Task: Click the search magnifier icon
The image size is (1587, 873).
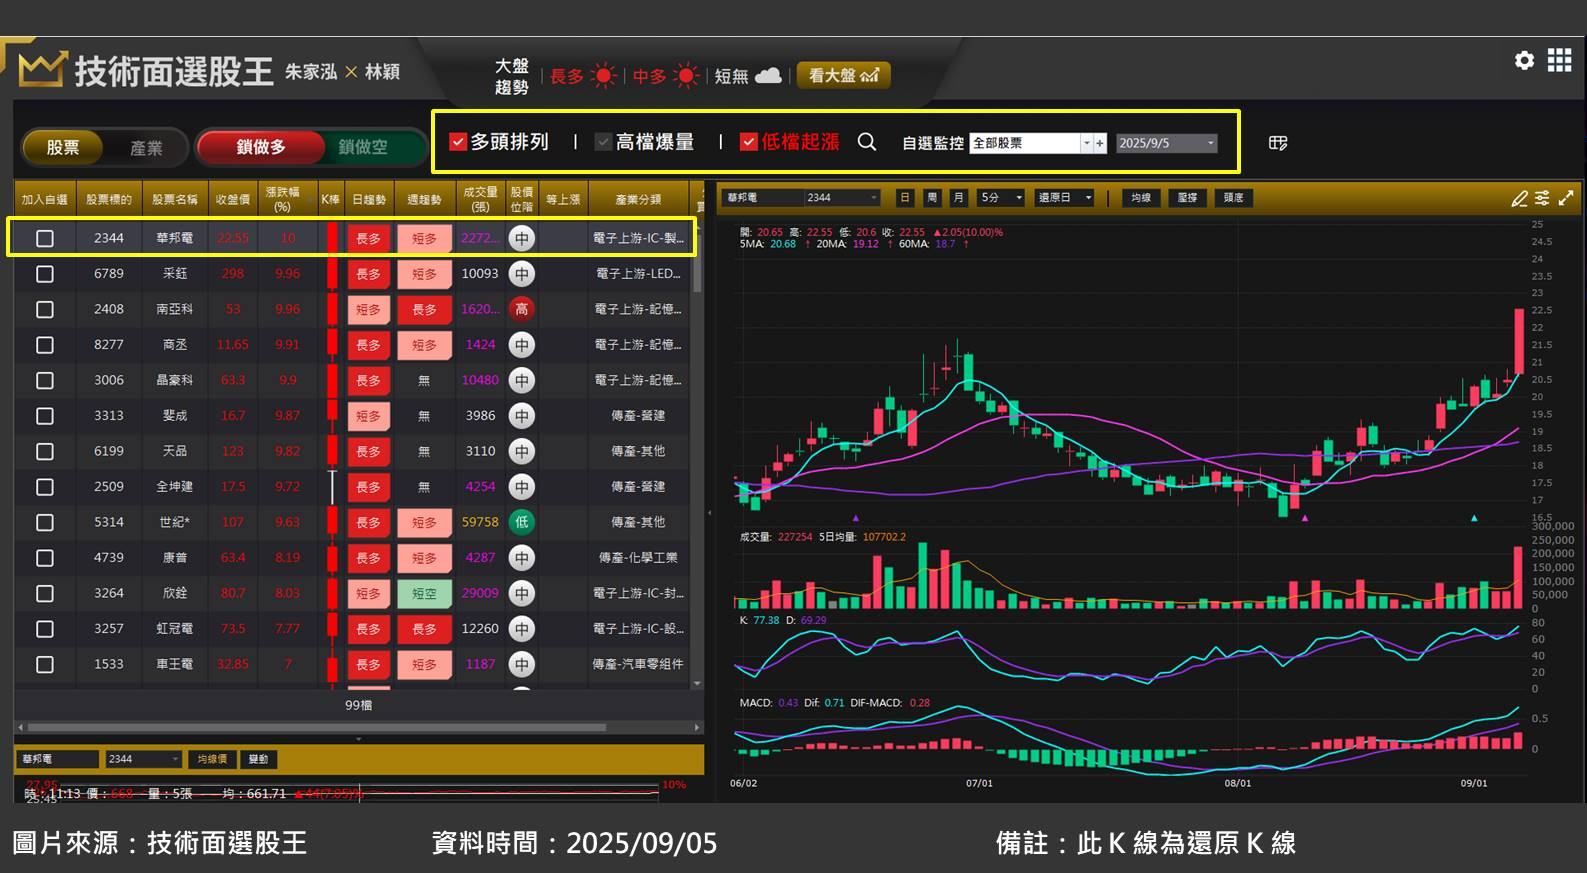Action: click(x=867, y=142)
